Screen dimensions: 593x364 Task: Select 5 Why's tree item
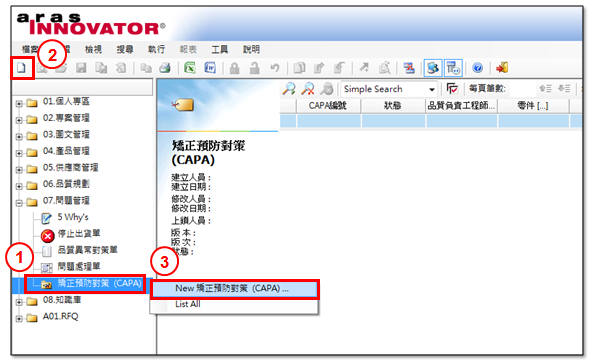73,217
